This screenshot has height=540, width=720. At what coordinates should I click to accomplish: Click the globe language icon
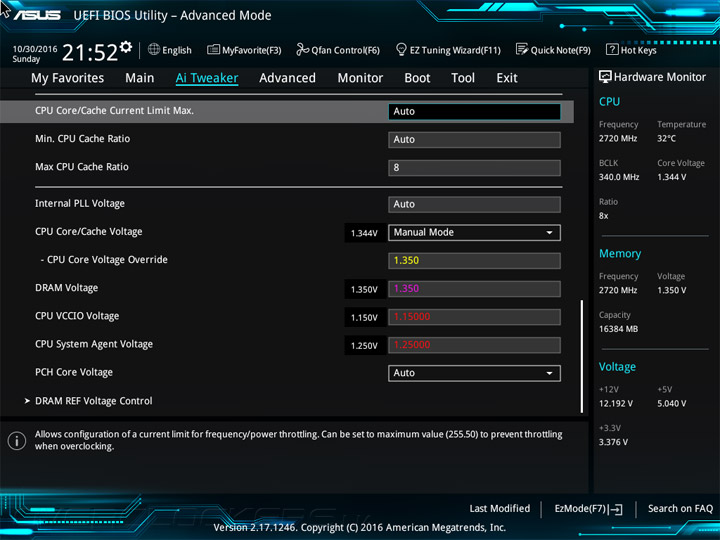click(x=154, y=50)
